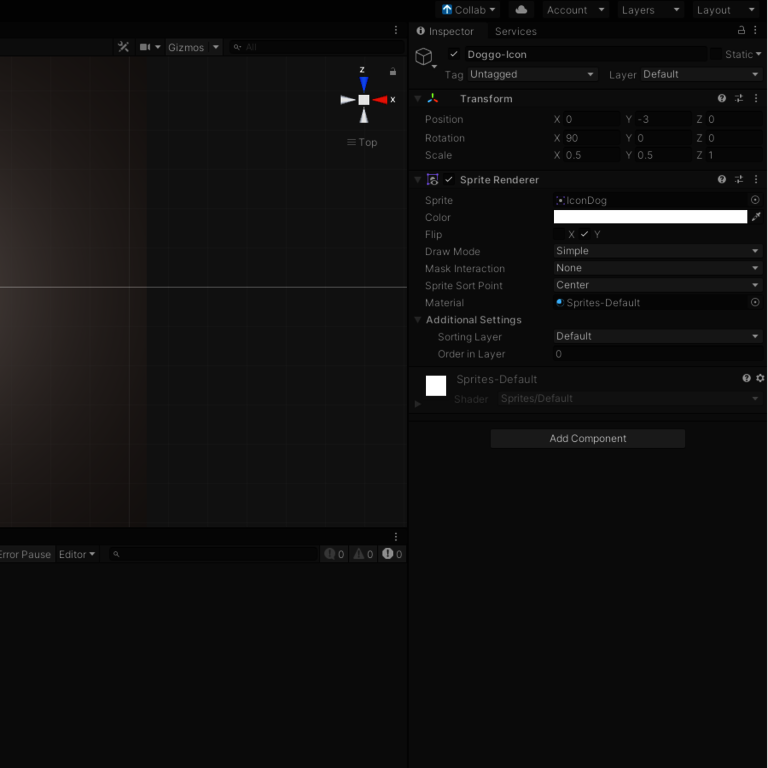Open the Inspector panel three-dot menu
768x768 pixels.
click(755, 30)
